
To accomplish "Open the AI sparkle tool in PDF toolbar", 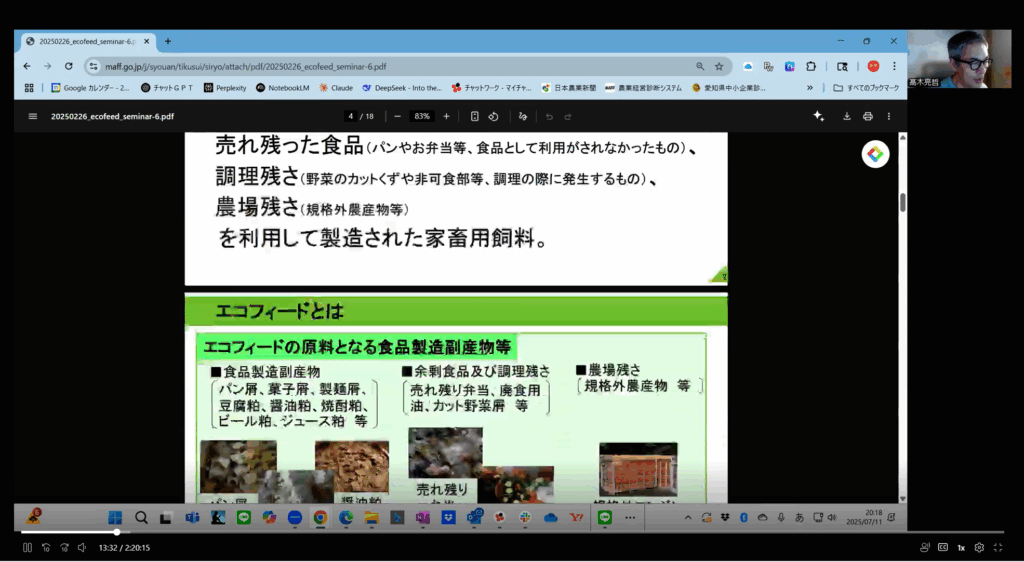I will coord(818,116).
